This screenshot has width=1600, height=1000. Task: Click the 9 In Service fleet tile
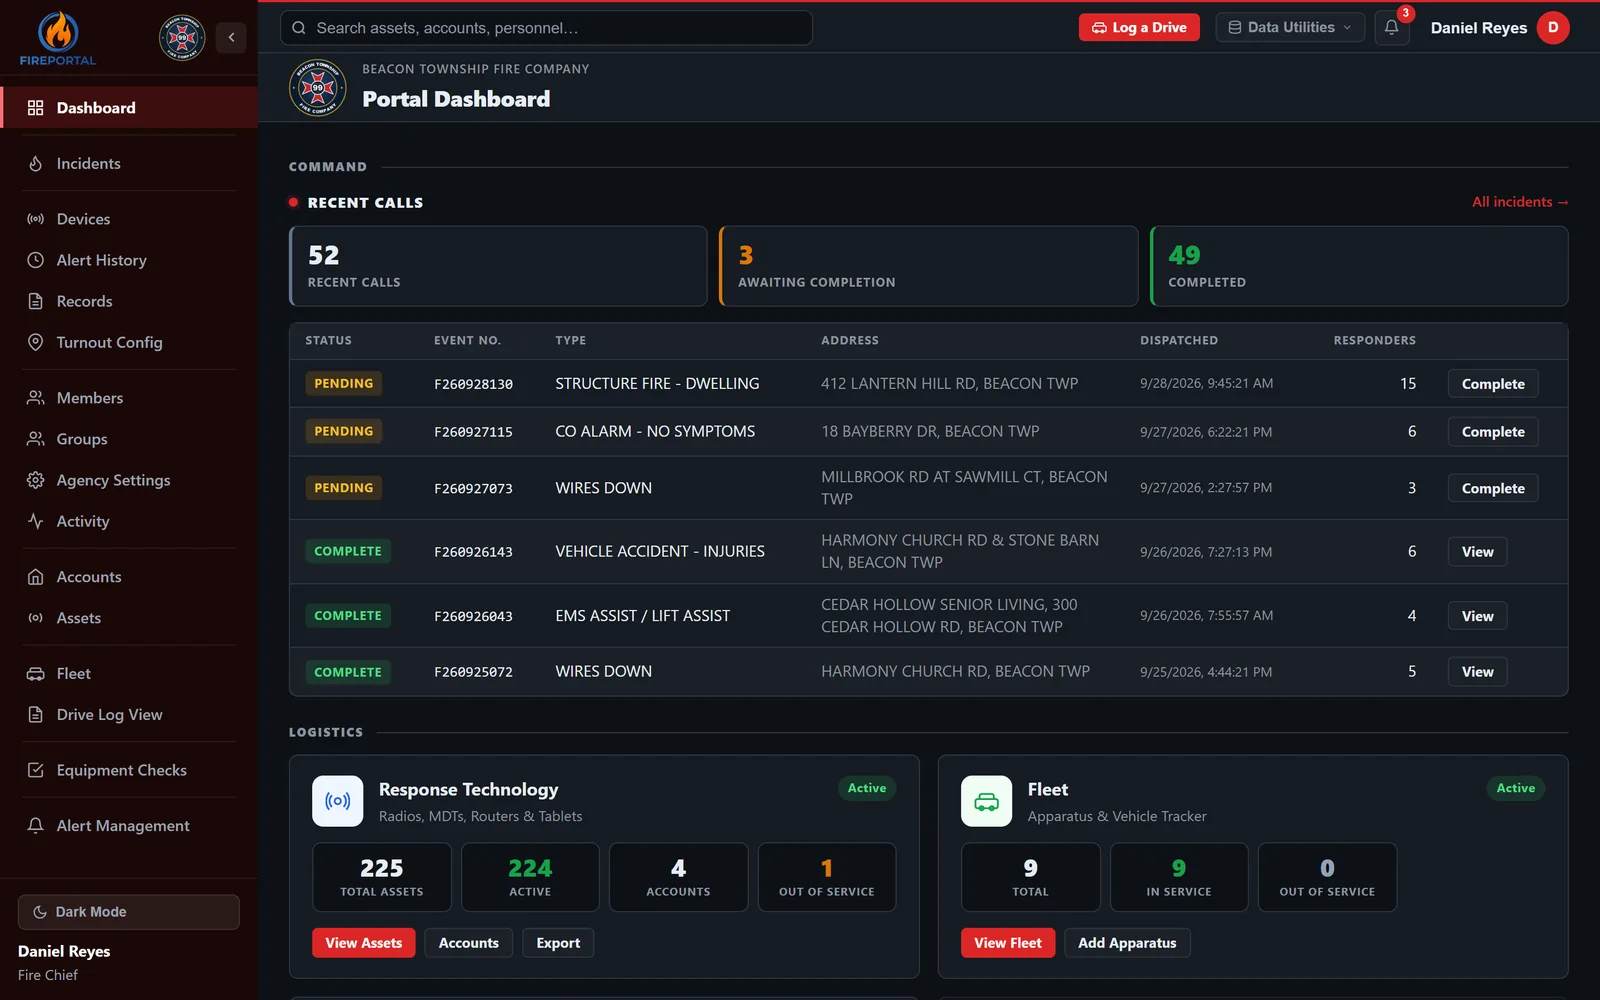coord(1179,877)
